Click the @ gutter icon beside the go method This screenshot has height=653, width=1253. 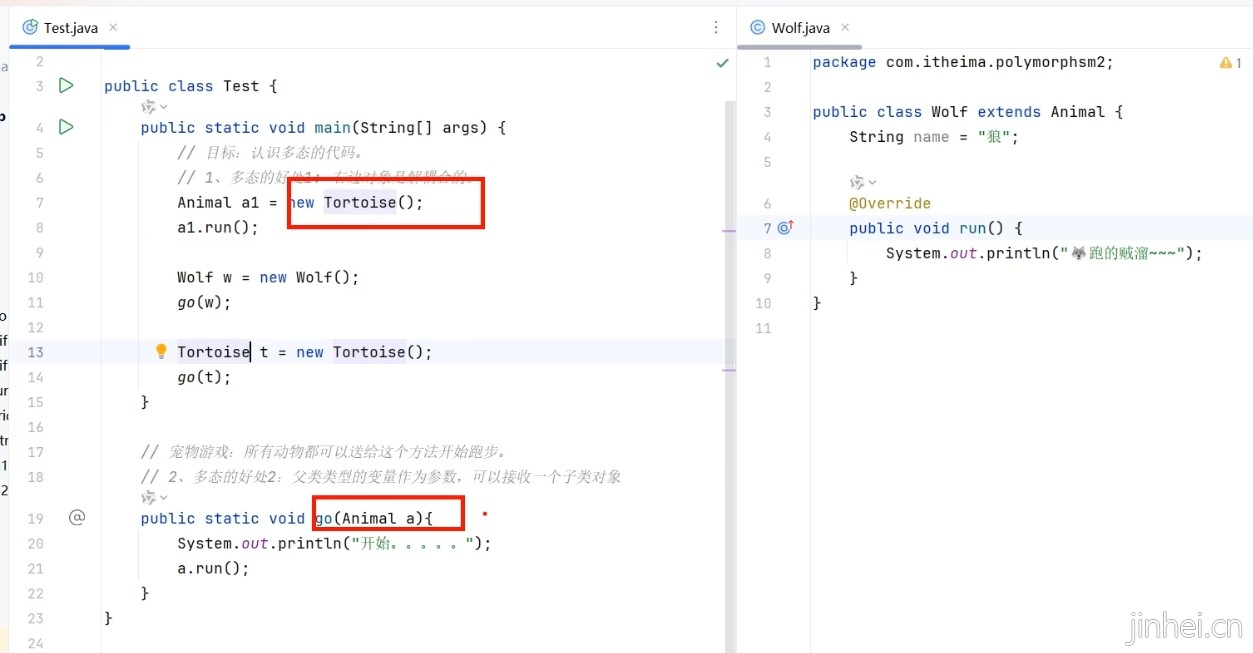[x=77, y=517]
